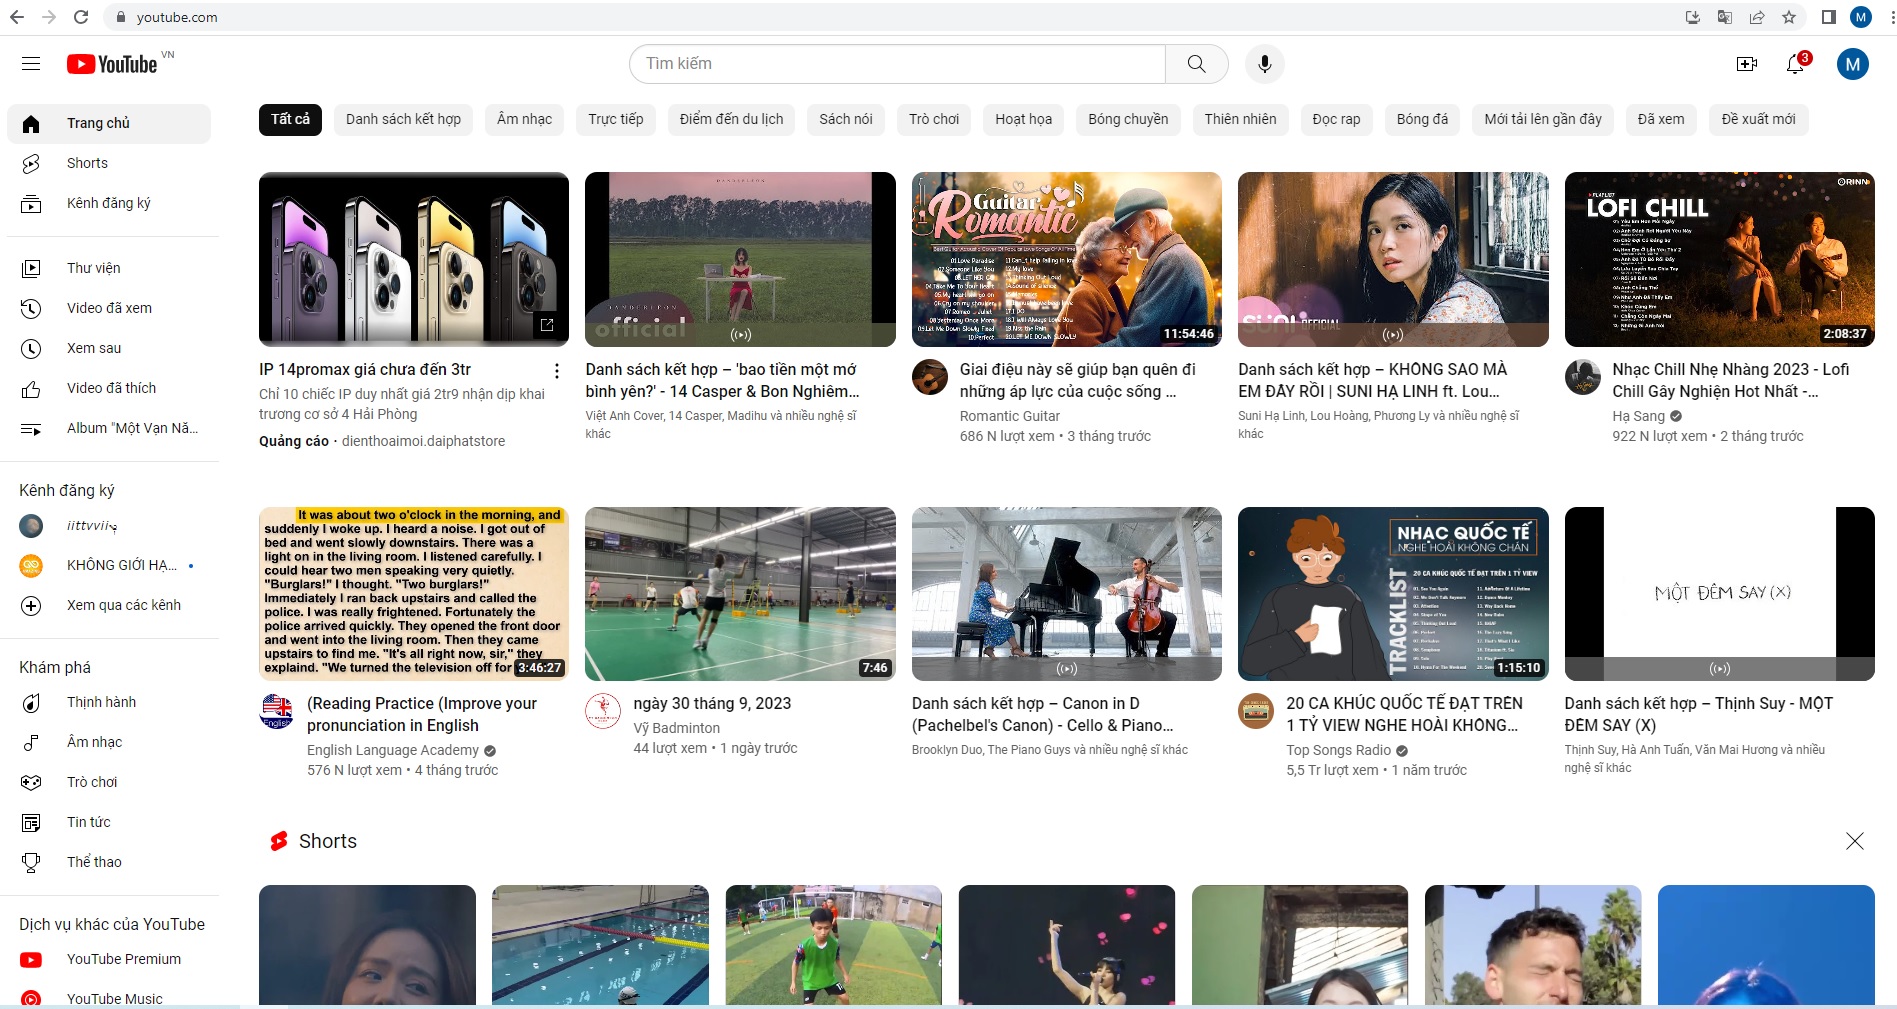Share this page from address bar
Image resolution: width=1897 pixels, height=1009 pixels.
1757,17
